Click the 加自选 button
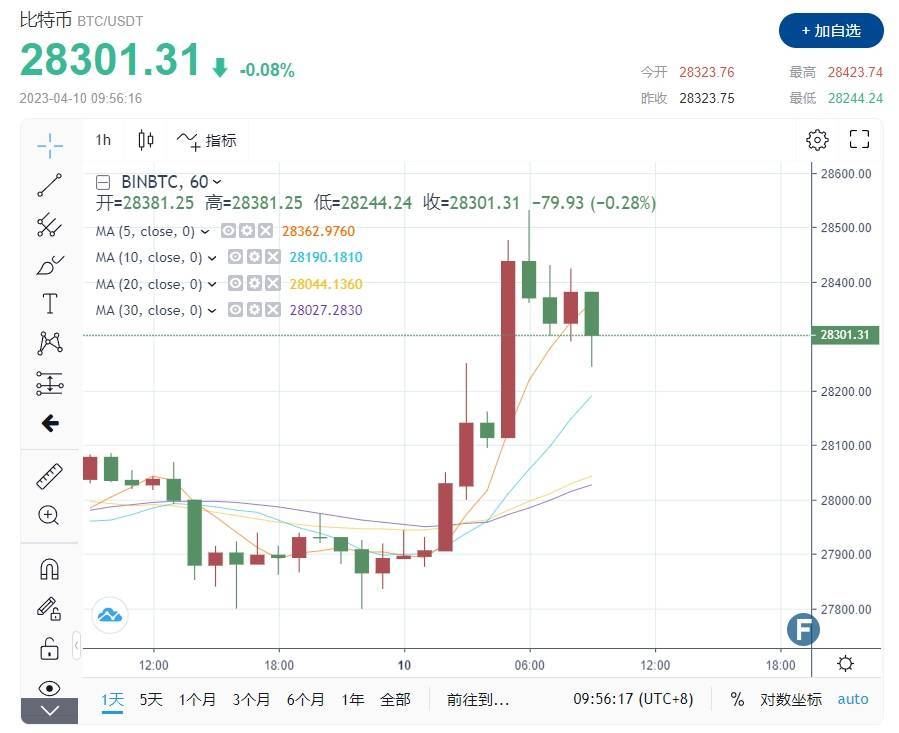The image size is (899, 733). [831, 31]
